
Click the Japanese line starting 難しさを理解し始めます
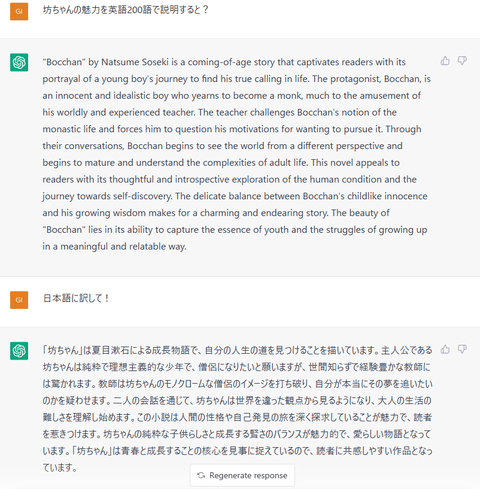point(237,417)
